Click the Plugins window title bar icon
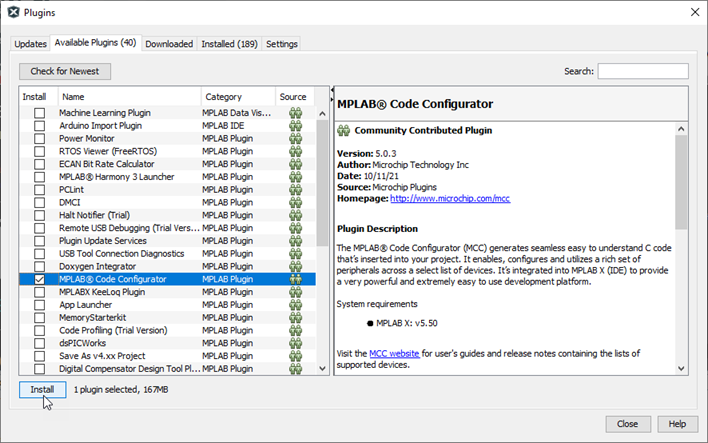The image size is (708, 443). point(12,12)
